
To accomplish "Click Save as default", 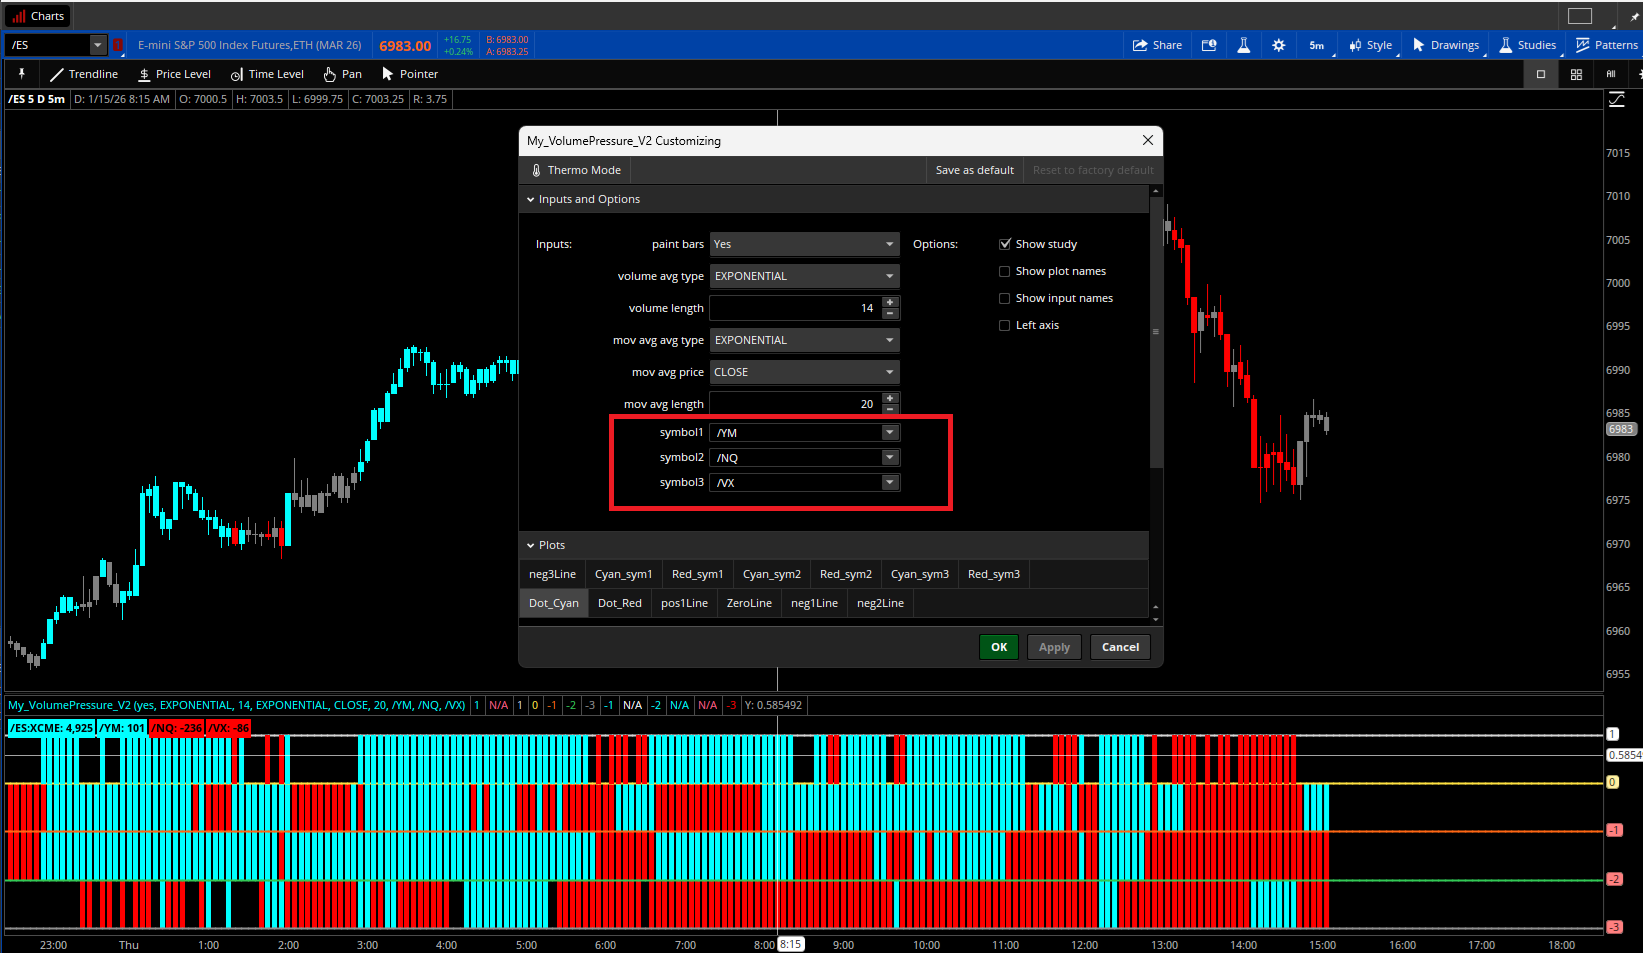I will point(974,170).
